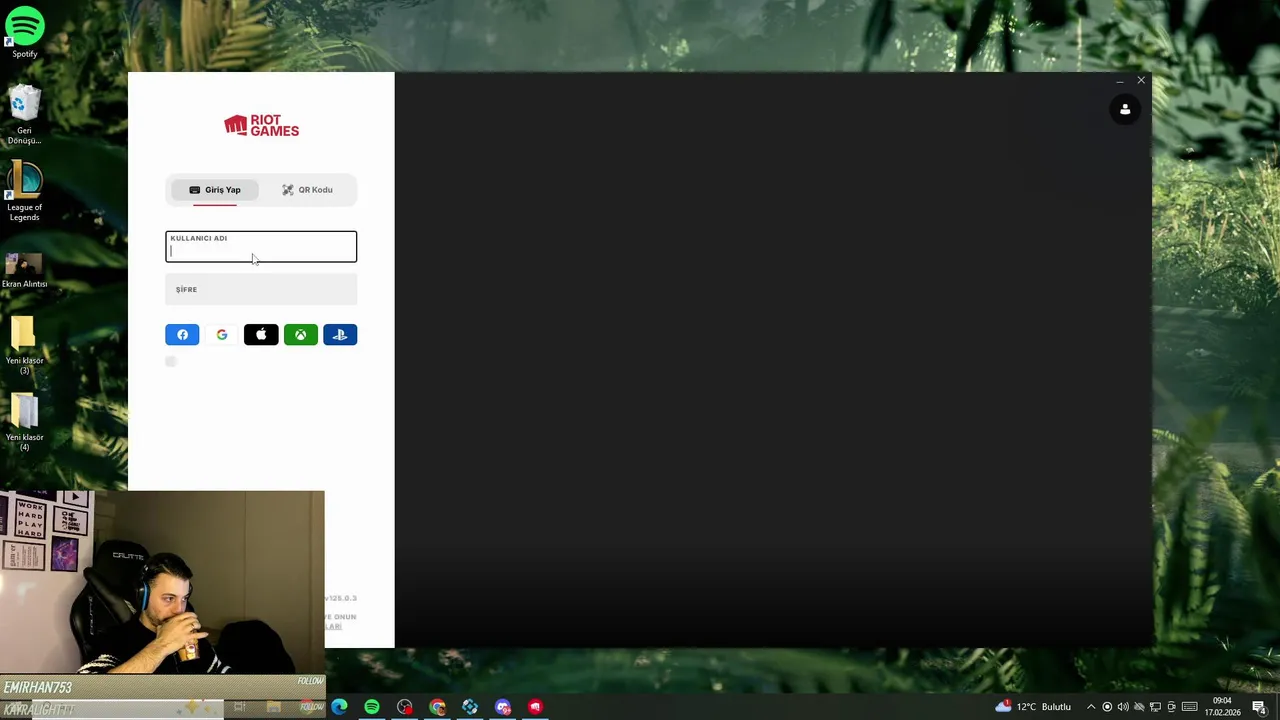1280x720 pixels.
Task: Open Spotify from the taskbar
Action: [372, 707]
